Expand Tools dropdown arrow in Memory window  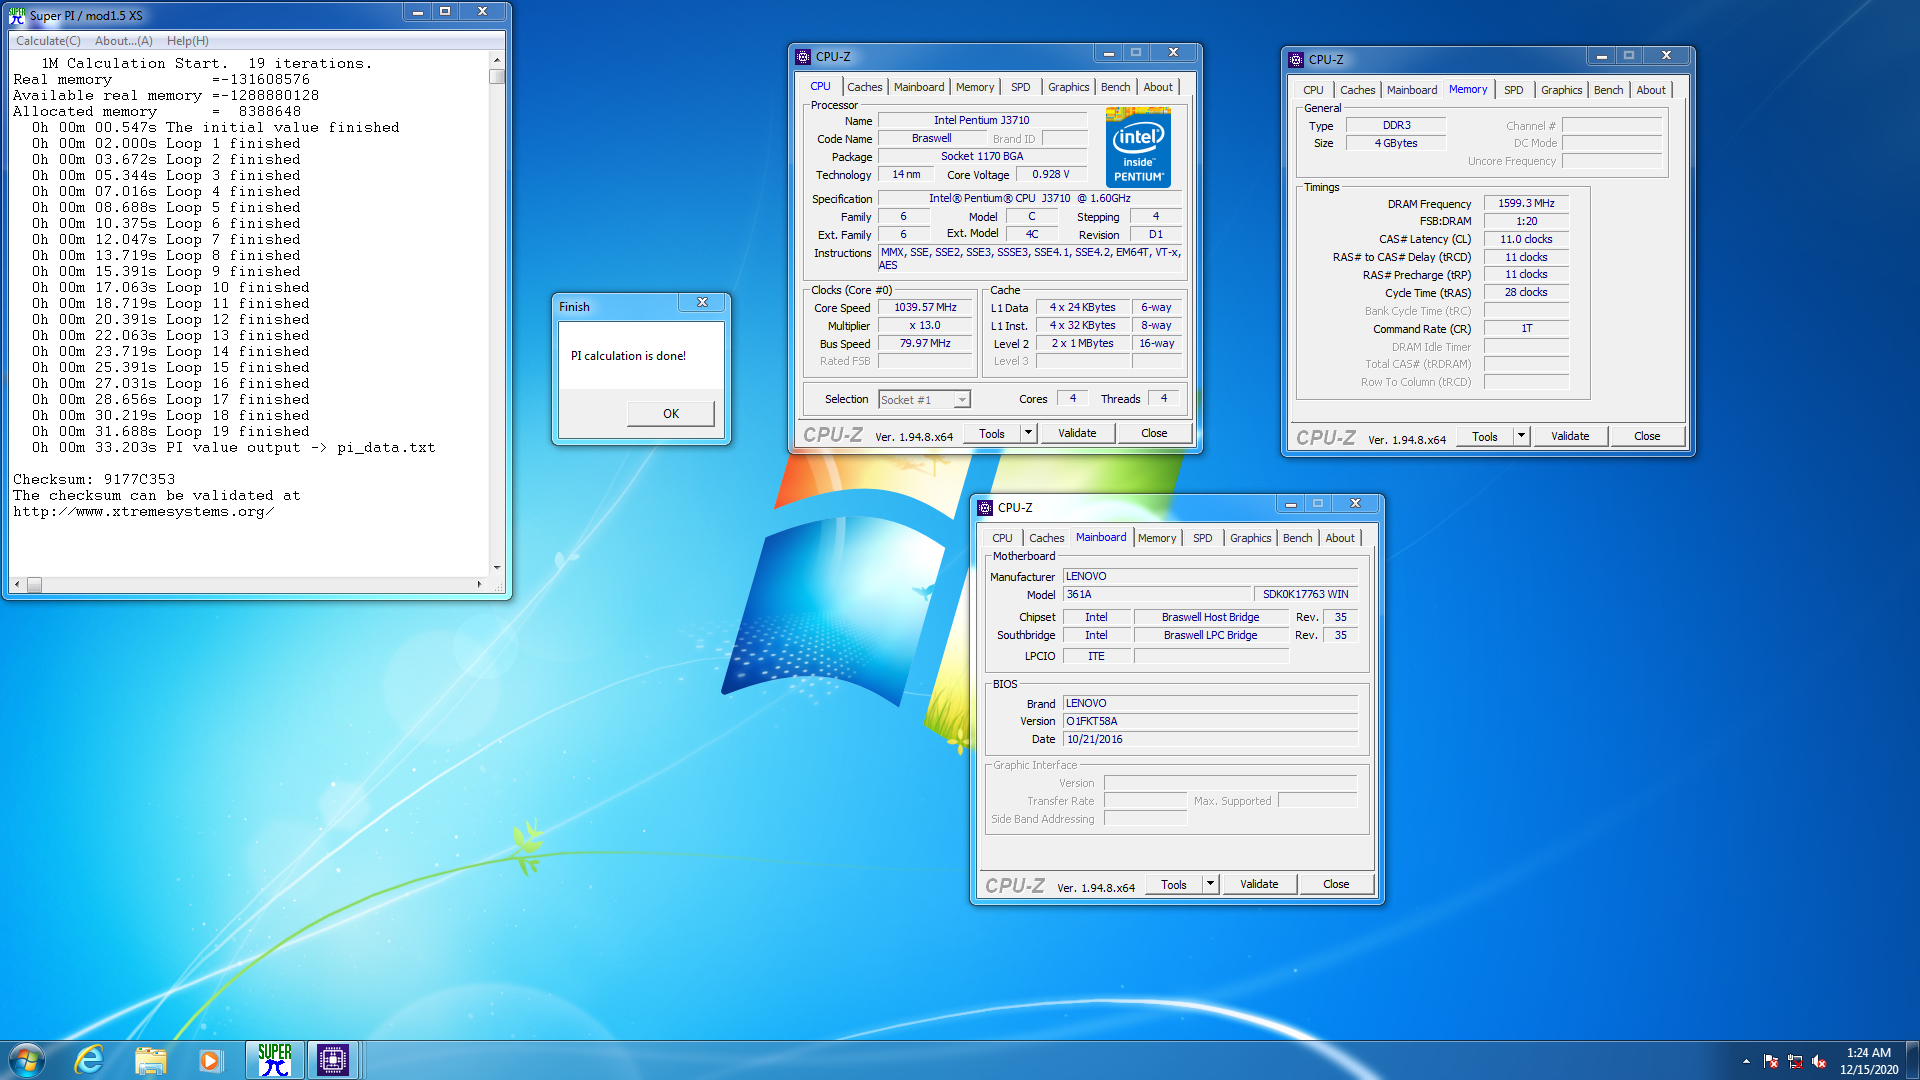click(1521, 437)
